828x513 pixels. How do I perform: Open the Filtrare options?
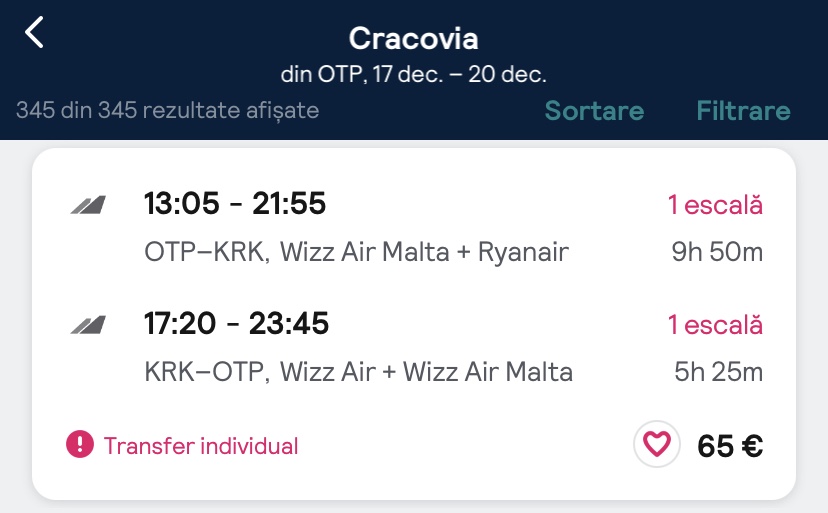tap(743, 111)
